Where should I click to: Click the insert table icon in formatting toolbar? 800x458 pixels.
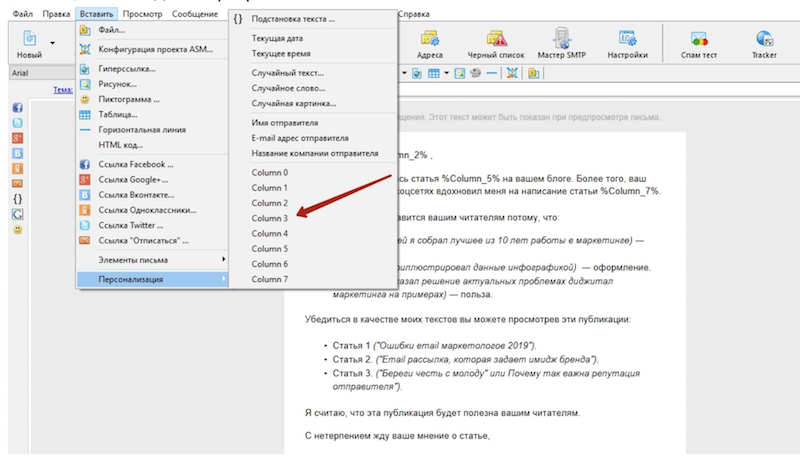(433, 73)
